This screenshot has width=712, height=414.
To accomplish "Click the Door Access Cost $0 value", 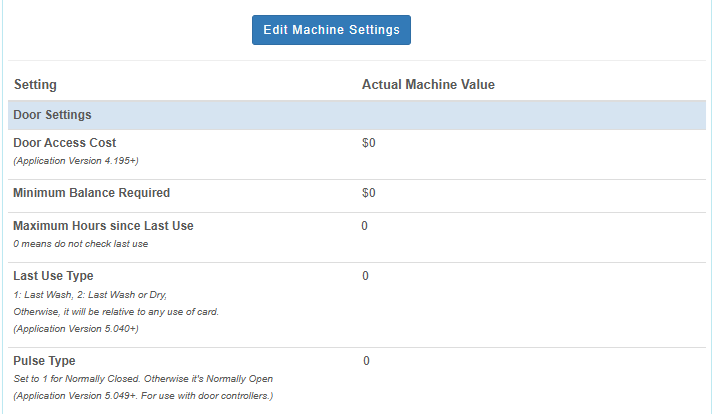I will click(368, 143).
